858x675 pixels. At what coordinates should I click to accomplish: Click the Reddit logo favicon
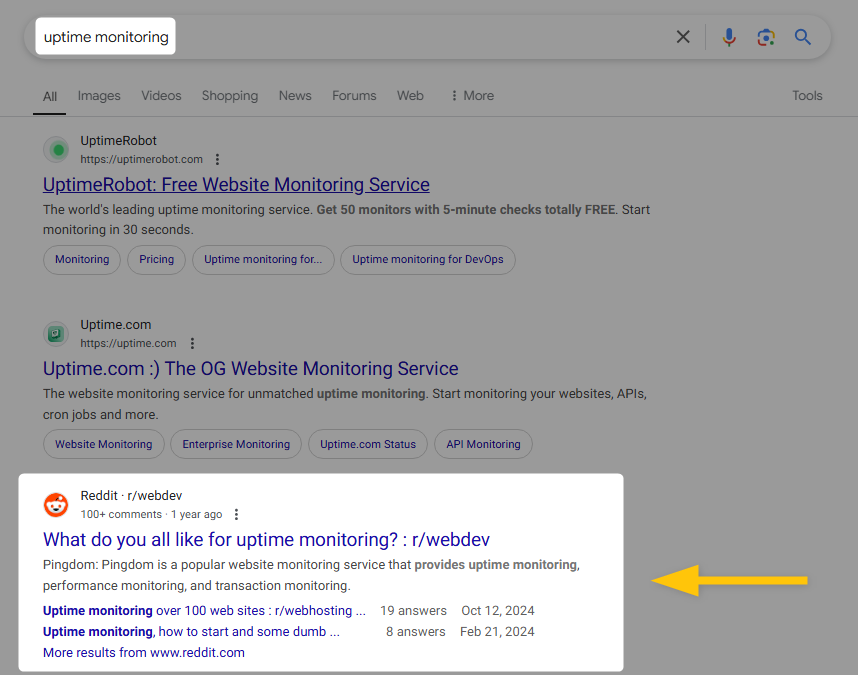tap(56, 504)
